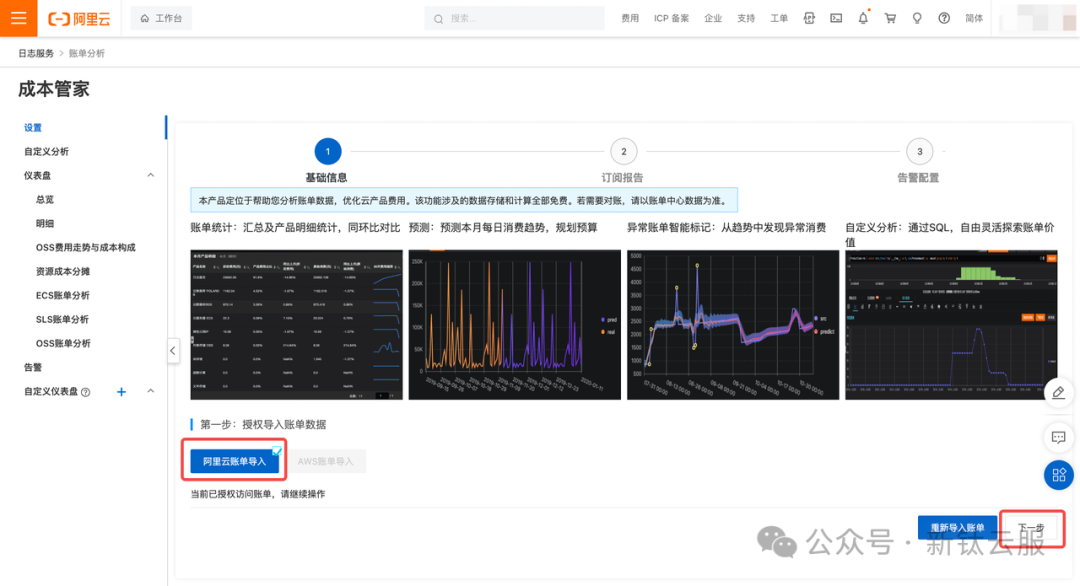Open the 工单 menu
Viewport: 1080px width, 586px height.
pos(779,19)
